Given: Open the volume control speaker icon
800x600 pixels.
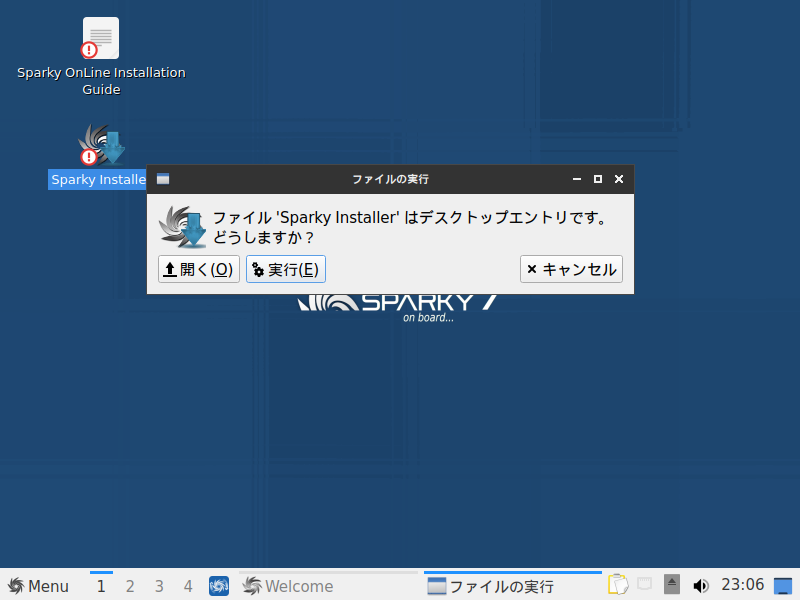Looking at the screenshot, I should pos(701,586).
